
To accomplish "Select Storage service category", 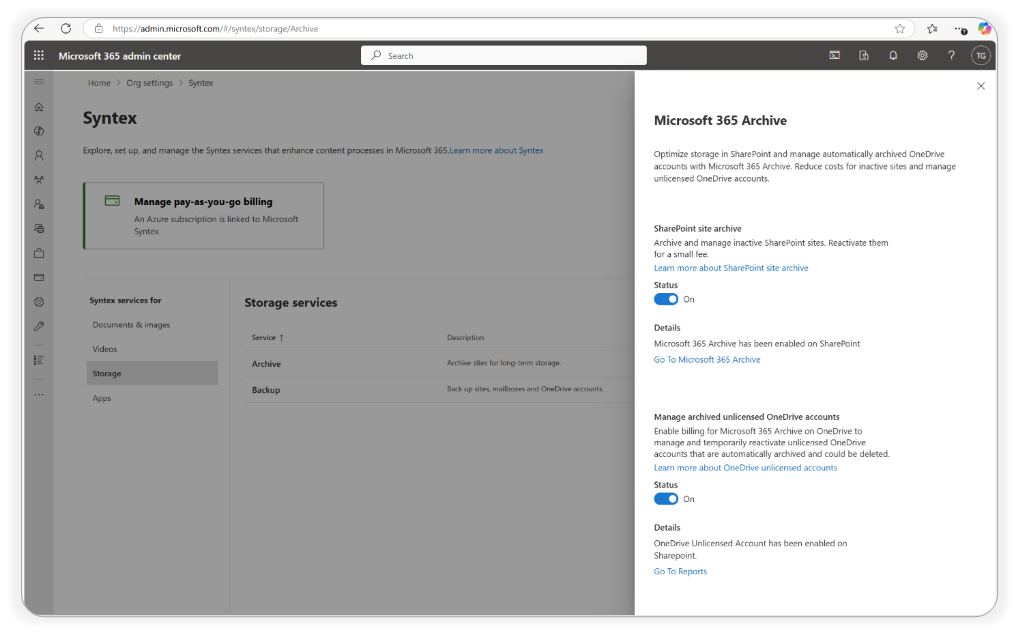I will [152, 374].
